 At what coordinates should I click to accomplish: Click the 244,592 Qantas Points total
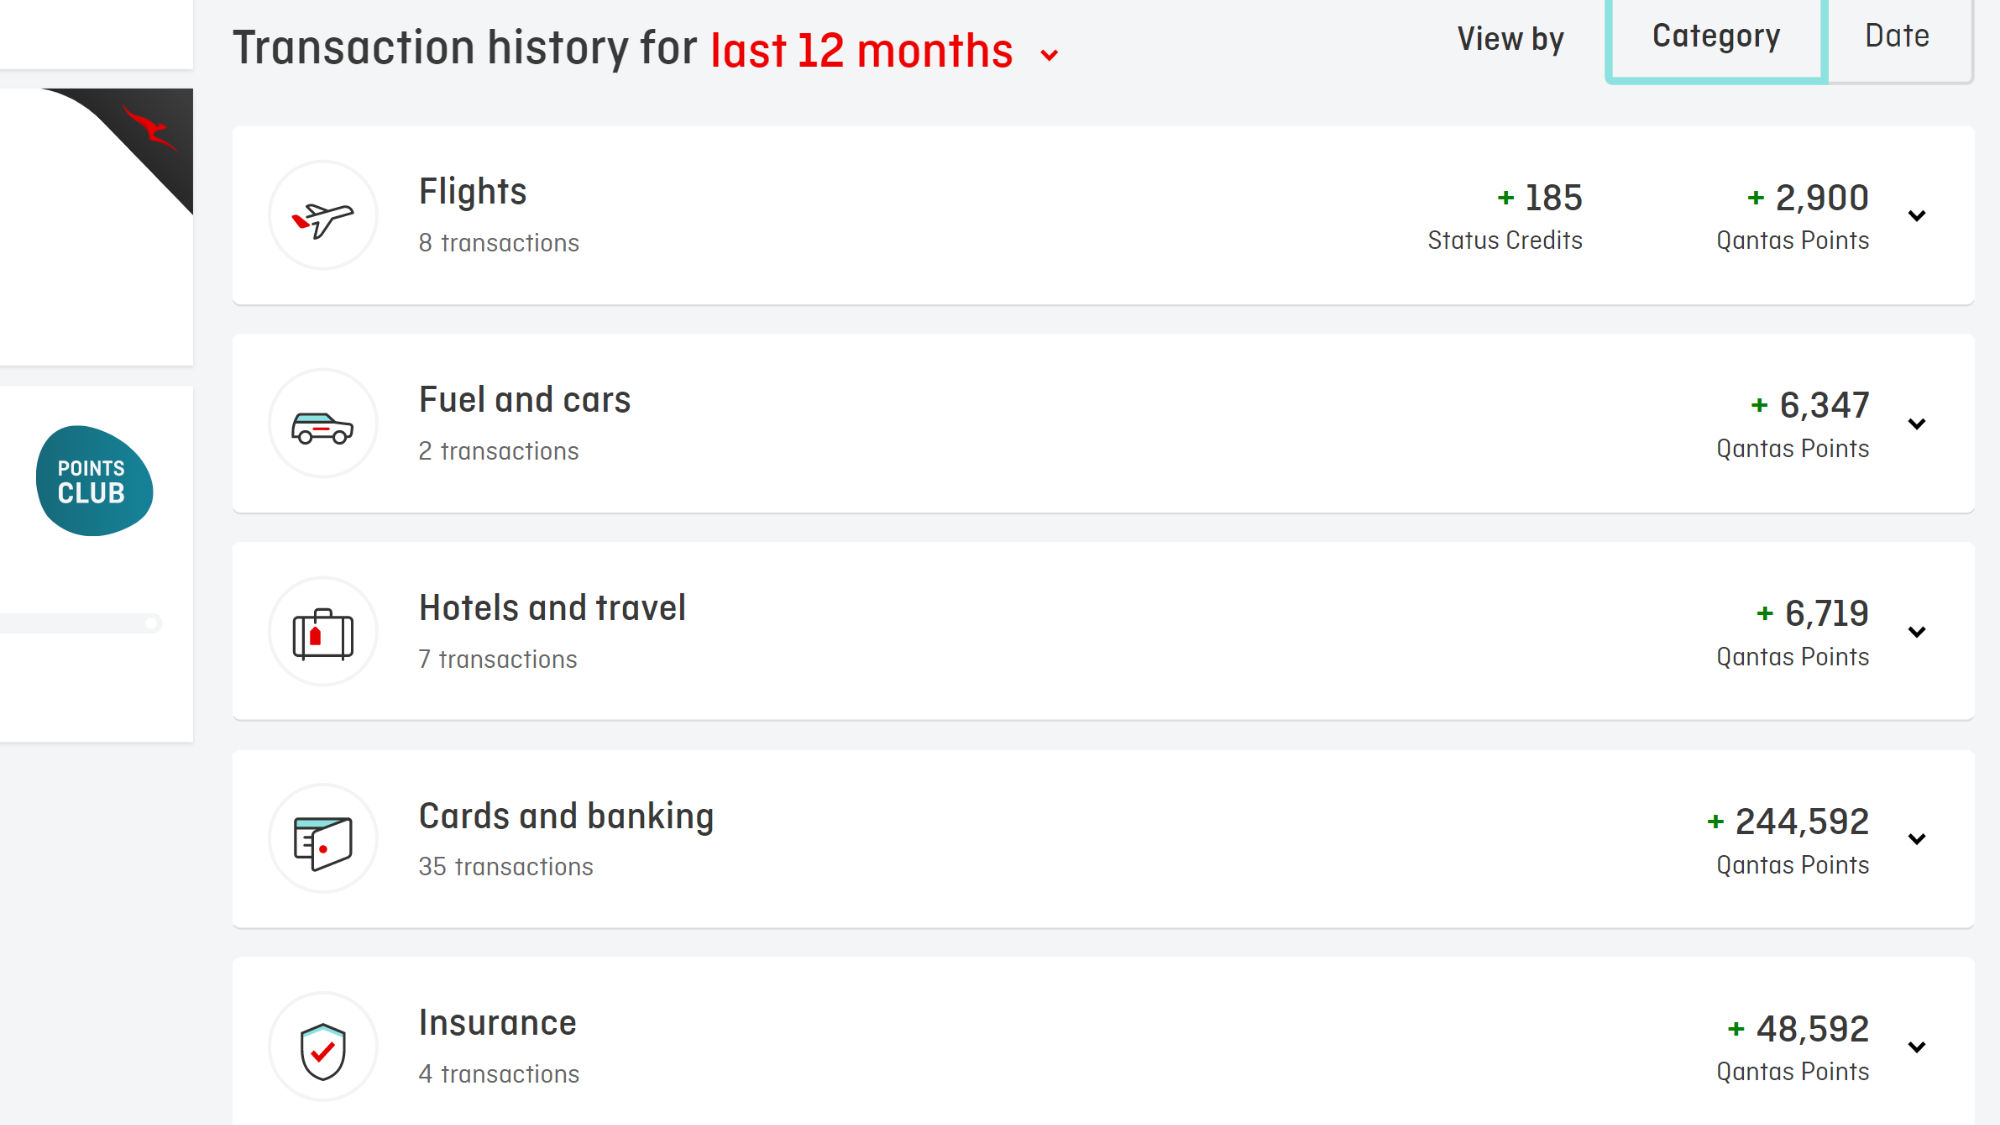[x=1788, y=822]
